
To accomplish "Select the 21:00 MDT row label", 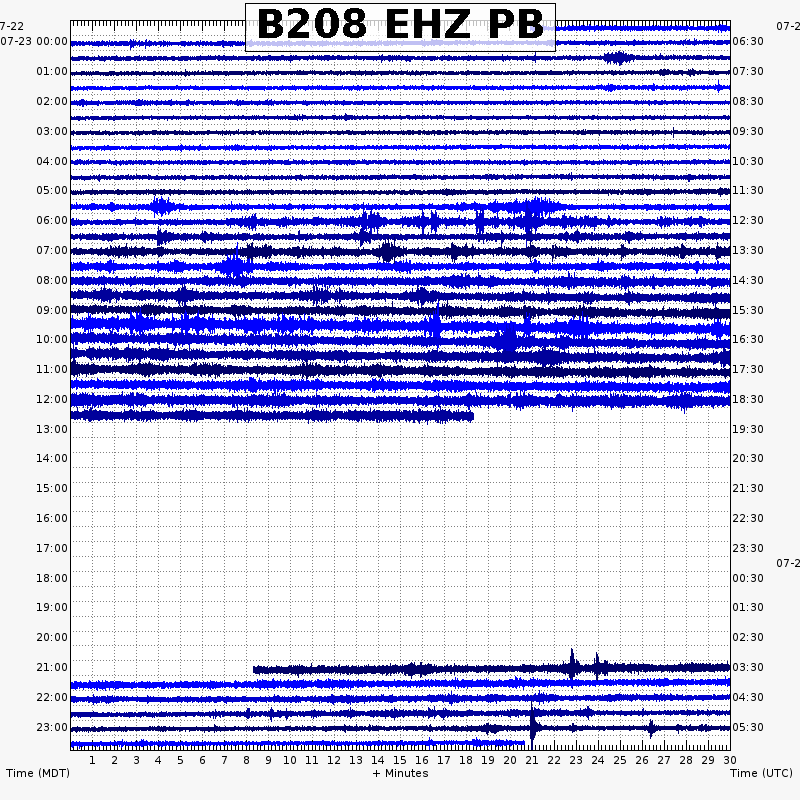I will (52, 667).
